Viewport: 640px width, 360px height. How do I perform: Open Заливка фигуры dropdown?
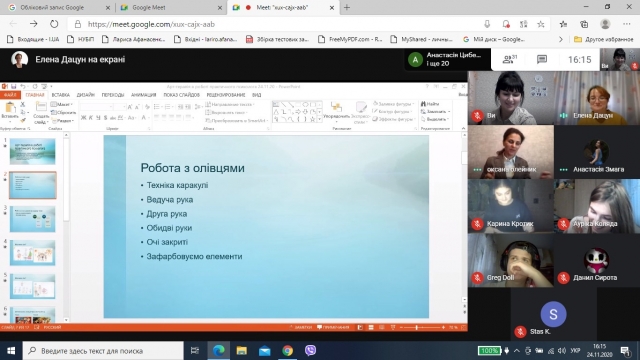393,104
